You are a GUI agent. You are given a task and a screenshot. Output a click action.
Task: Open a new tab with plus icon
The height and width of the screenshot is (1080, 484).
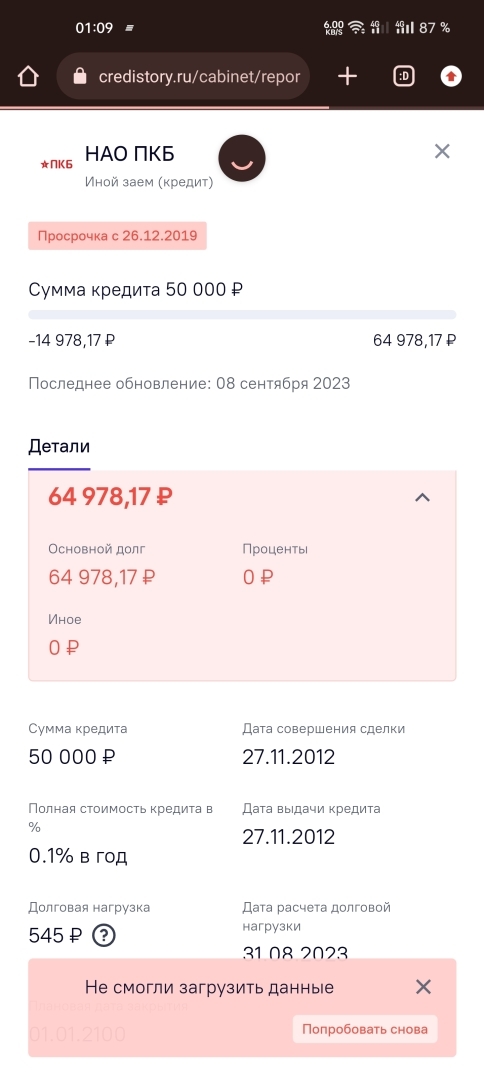[348, 76]
